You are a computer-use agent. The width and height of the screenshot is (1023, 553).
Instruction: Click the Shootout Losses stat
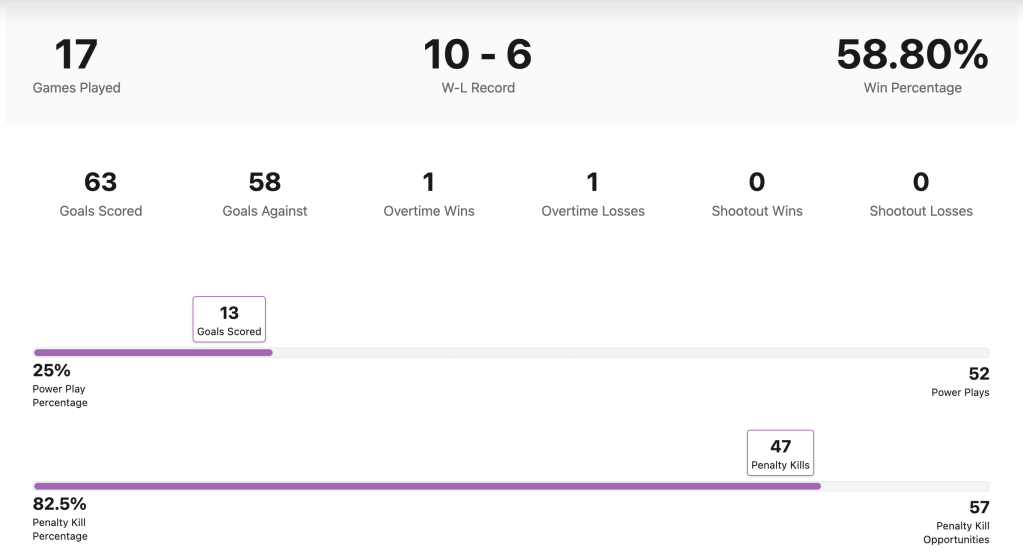[x=921, y=182]
